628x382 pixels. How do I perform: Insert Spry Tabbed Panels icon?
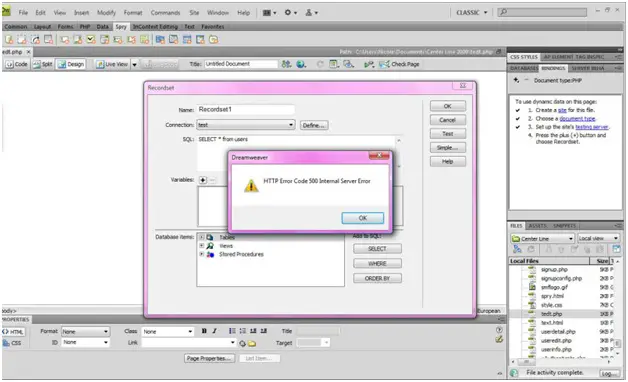(173, 40)
